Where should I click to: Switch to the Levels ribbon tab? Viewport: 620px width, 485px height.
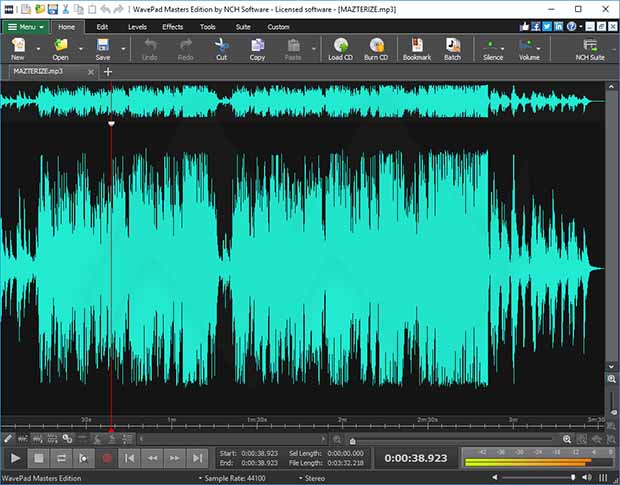point(137,27)
